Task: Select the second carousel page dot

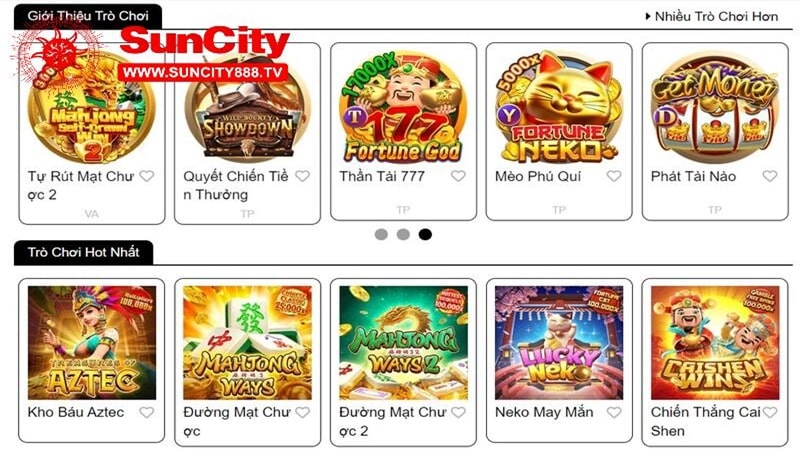Action: (x=403, y=234)
